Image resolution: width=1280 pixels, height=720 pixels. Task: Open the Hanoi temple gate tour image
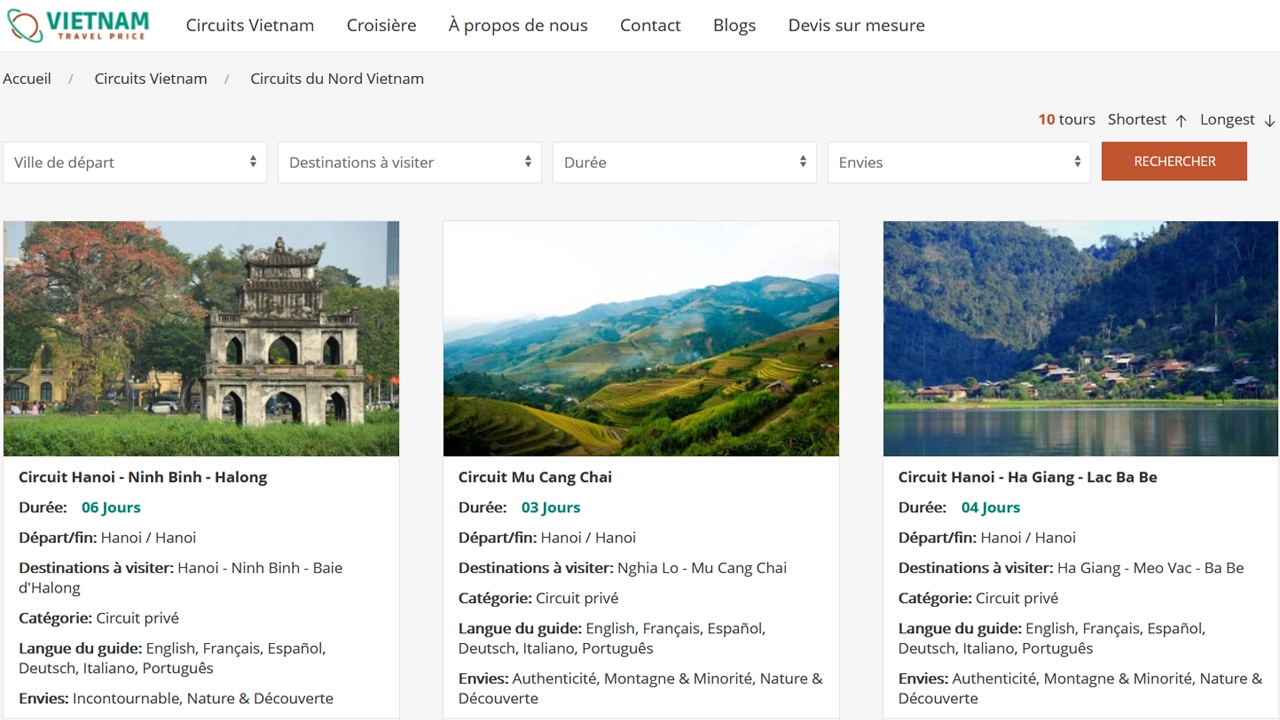(201, 338)
